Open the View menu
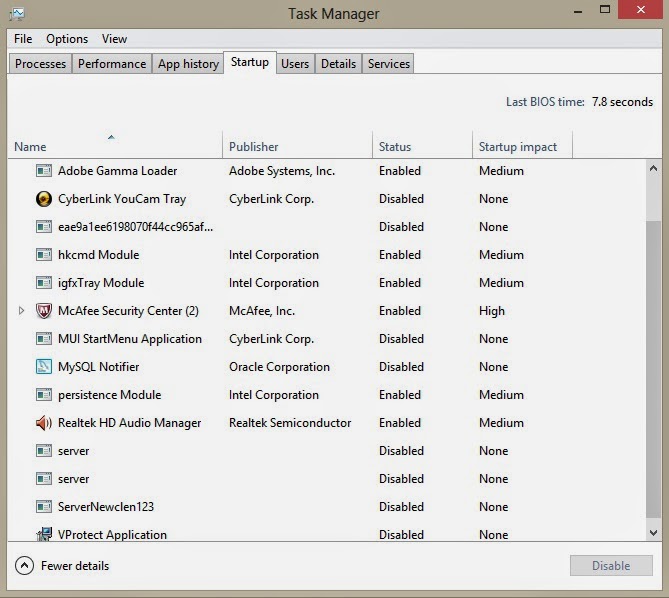Screen dimensions: 669x598 tap(114, 39)
